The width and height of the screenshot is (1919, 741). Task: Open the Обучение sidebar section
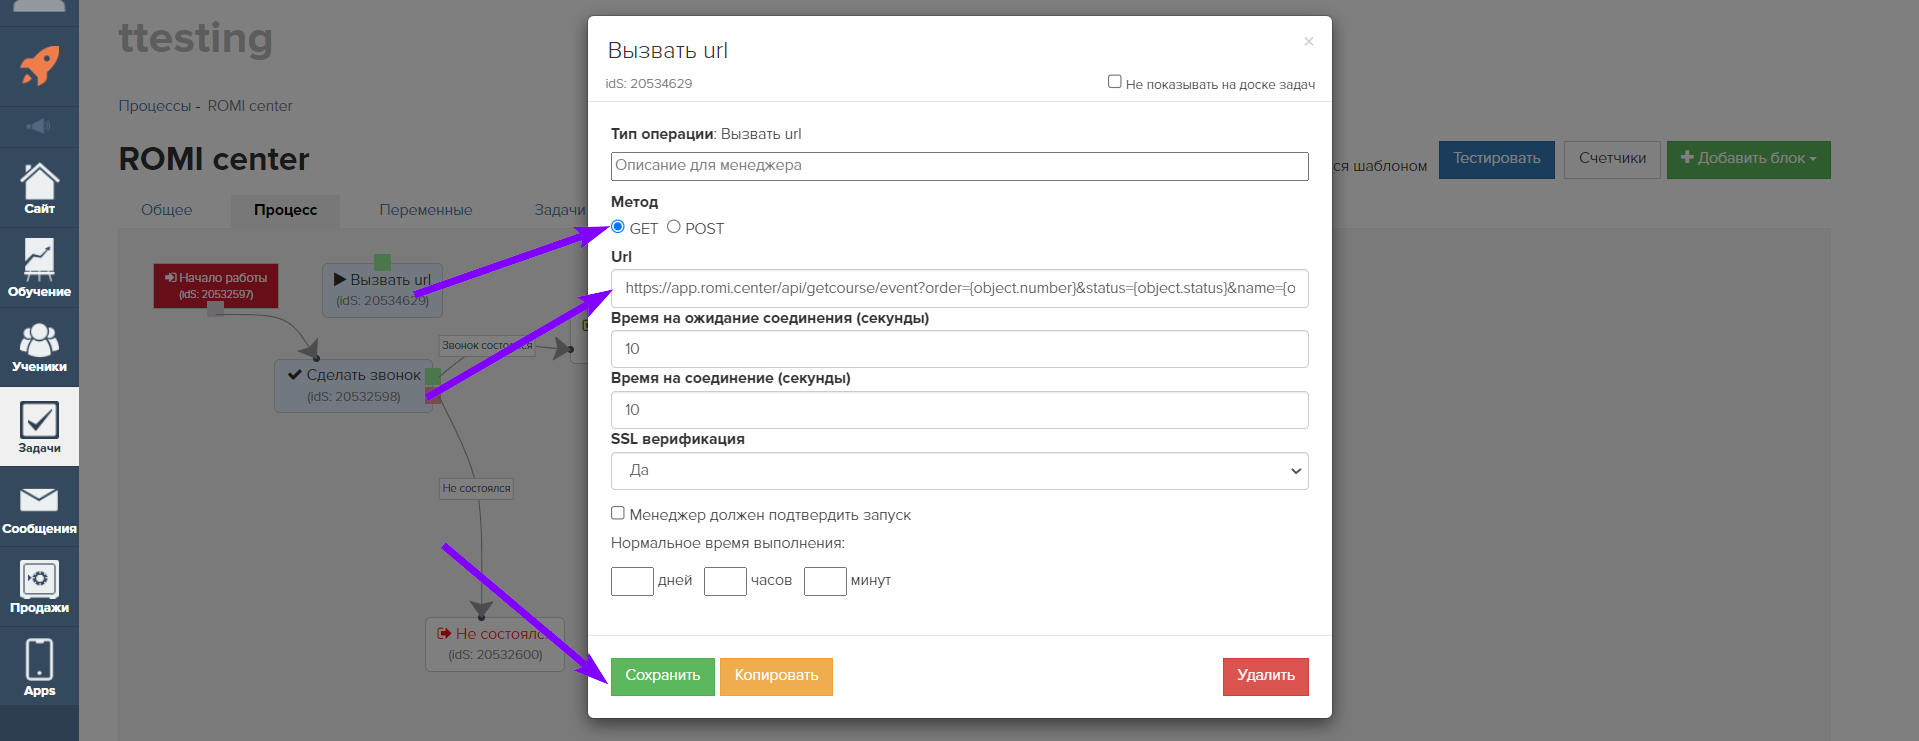39,268
